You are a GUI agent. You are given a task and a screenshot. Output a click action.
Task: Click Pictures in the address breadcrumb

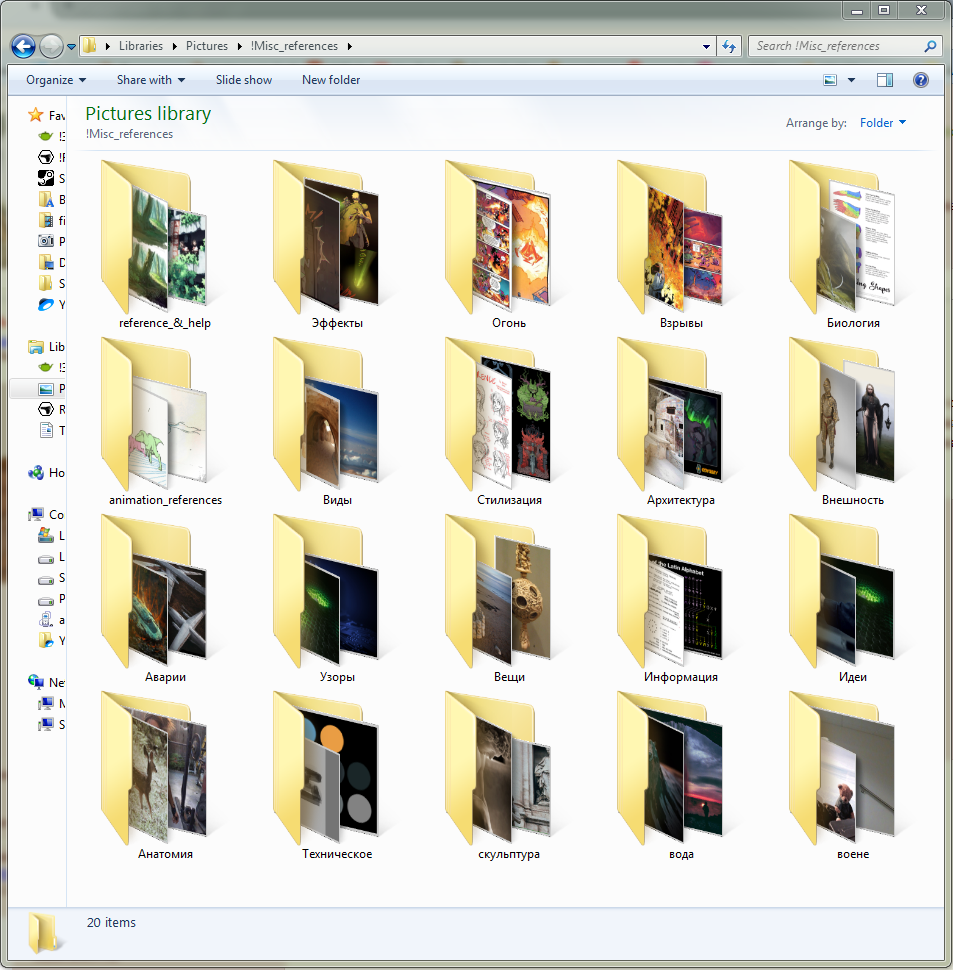tap(206, 46)
